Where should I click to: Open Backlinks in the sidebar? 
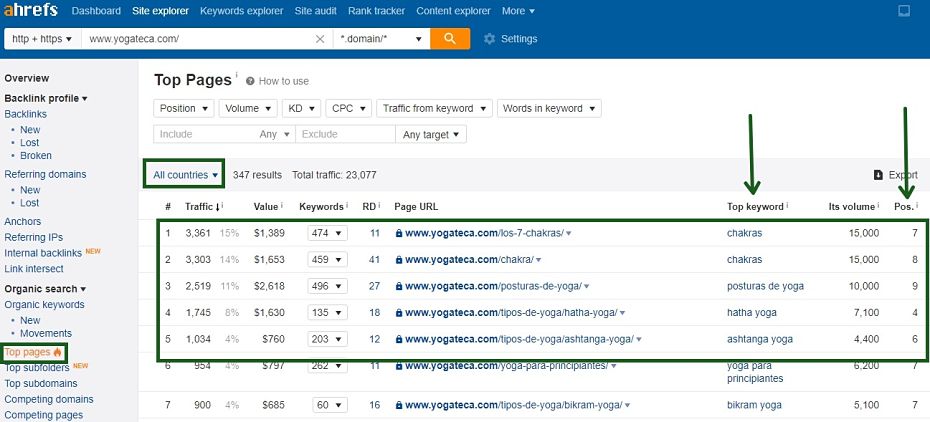tap(26, 114)
